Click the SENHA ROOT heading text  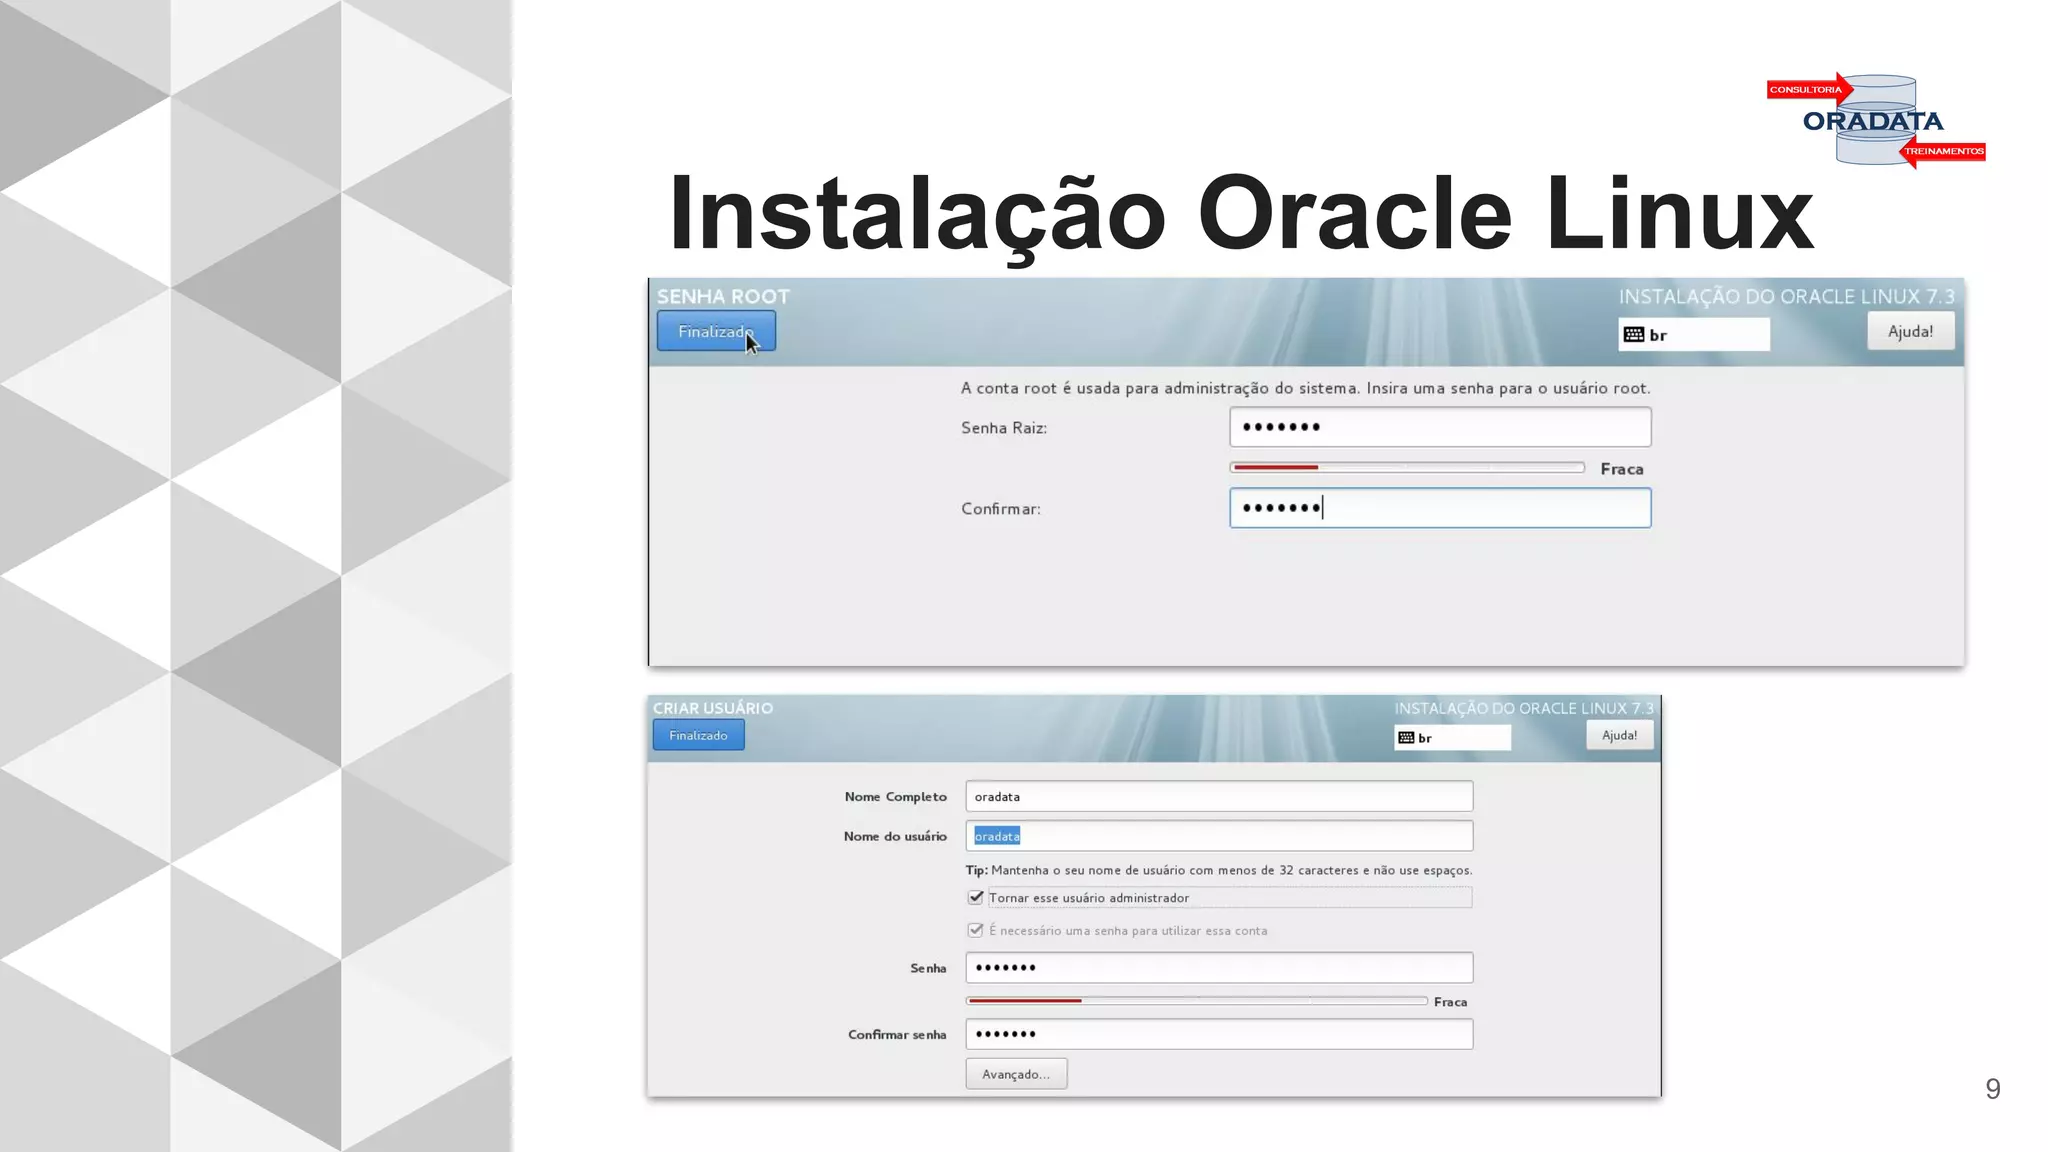(x=723, y=296)
